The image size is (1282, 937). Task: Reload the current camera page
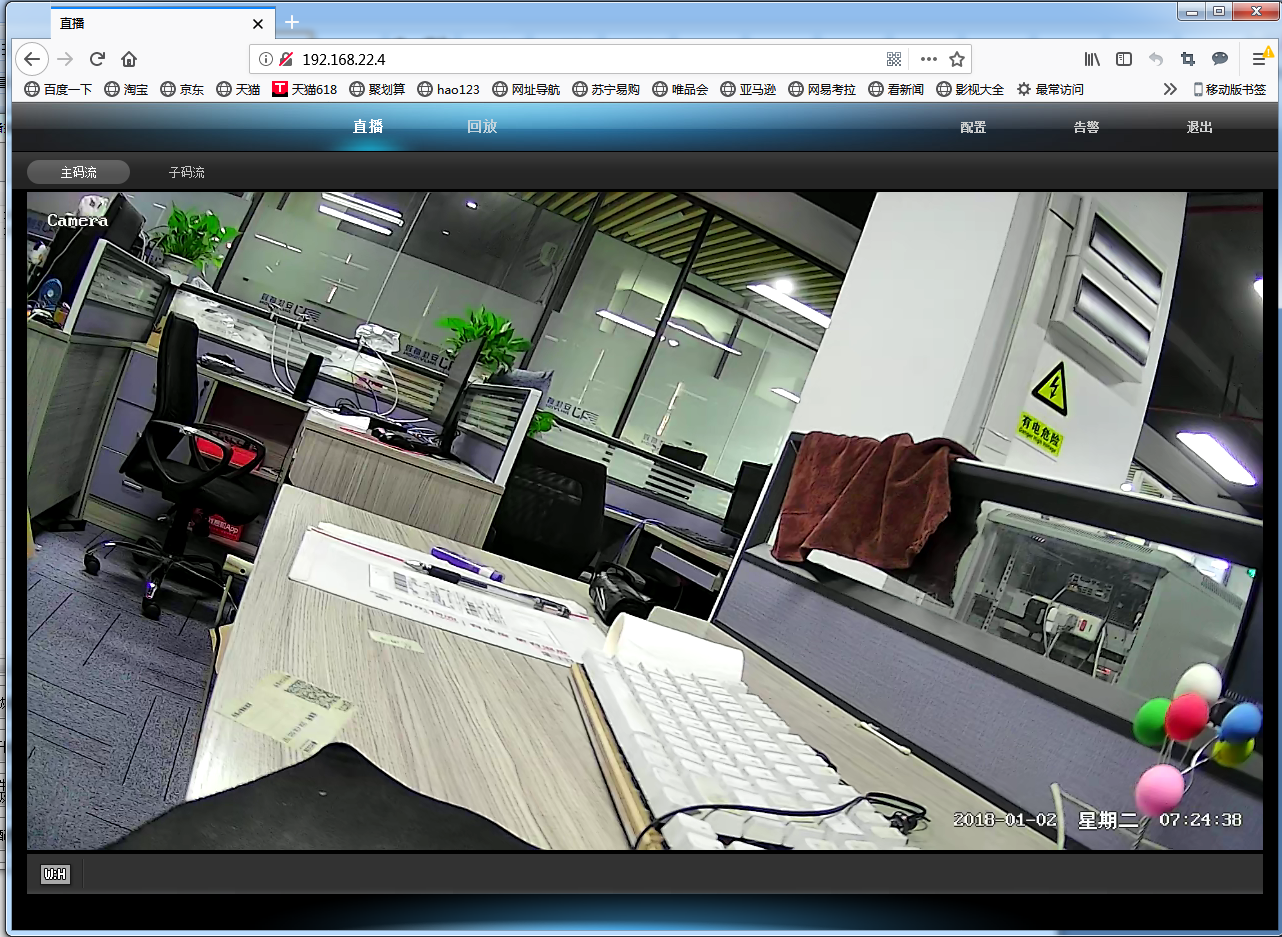(97, 59)
